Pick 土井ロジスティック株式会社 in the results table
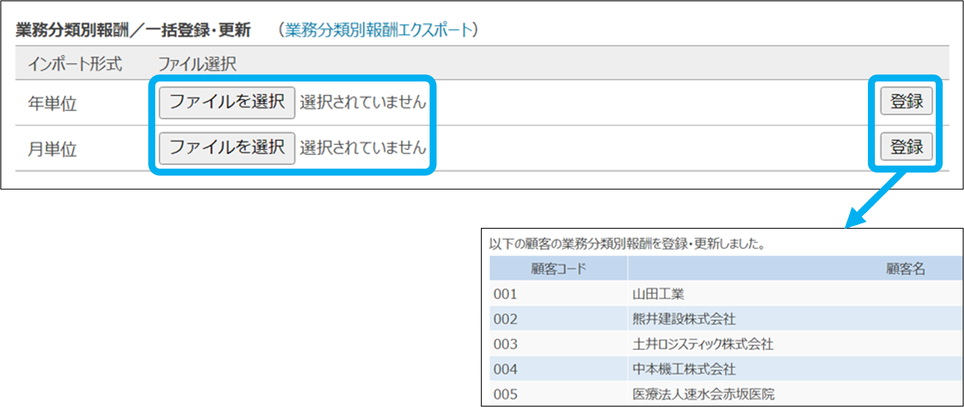 coord(703,344)
